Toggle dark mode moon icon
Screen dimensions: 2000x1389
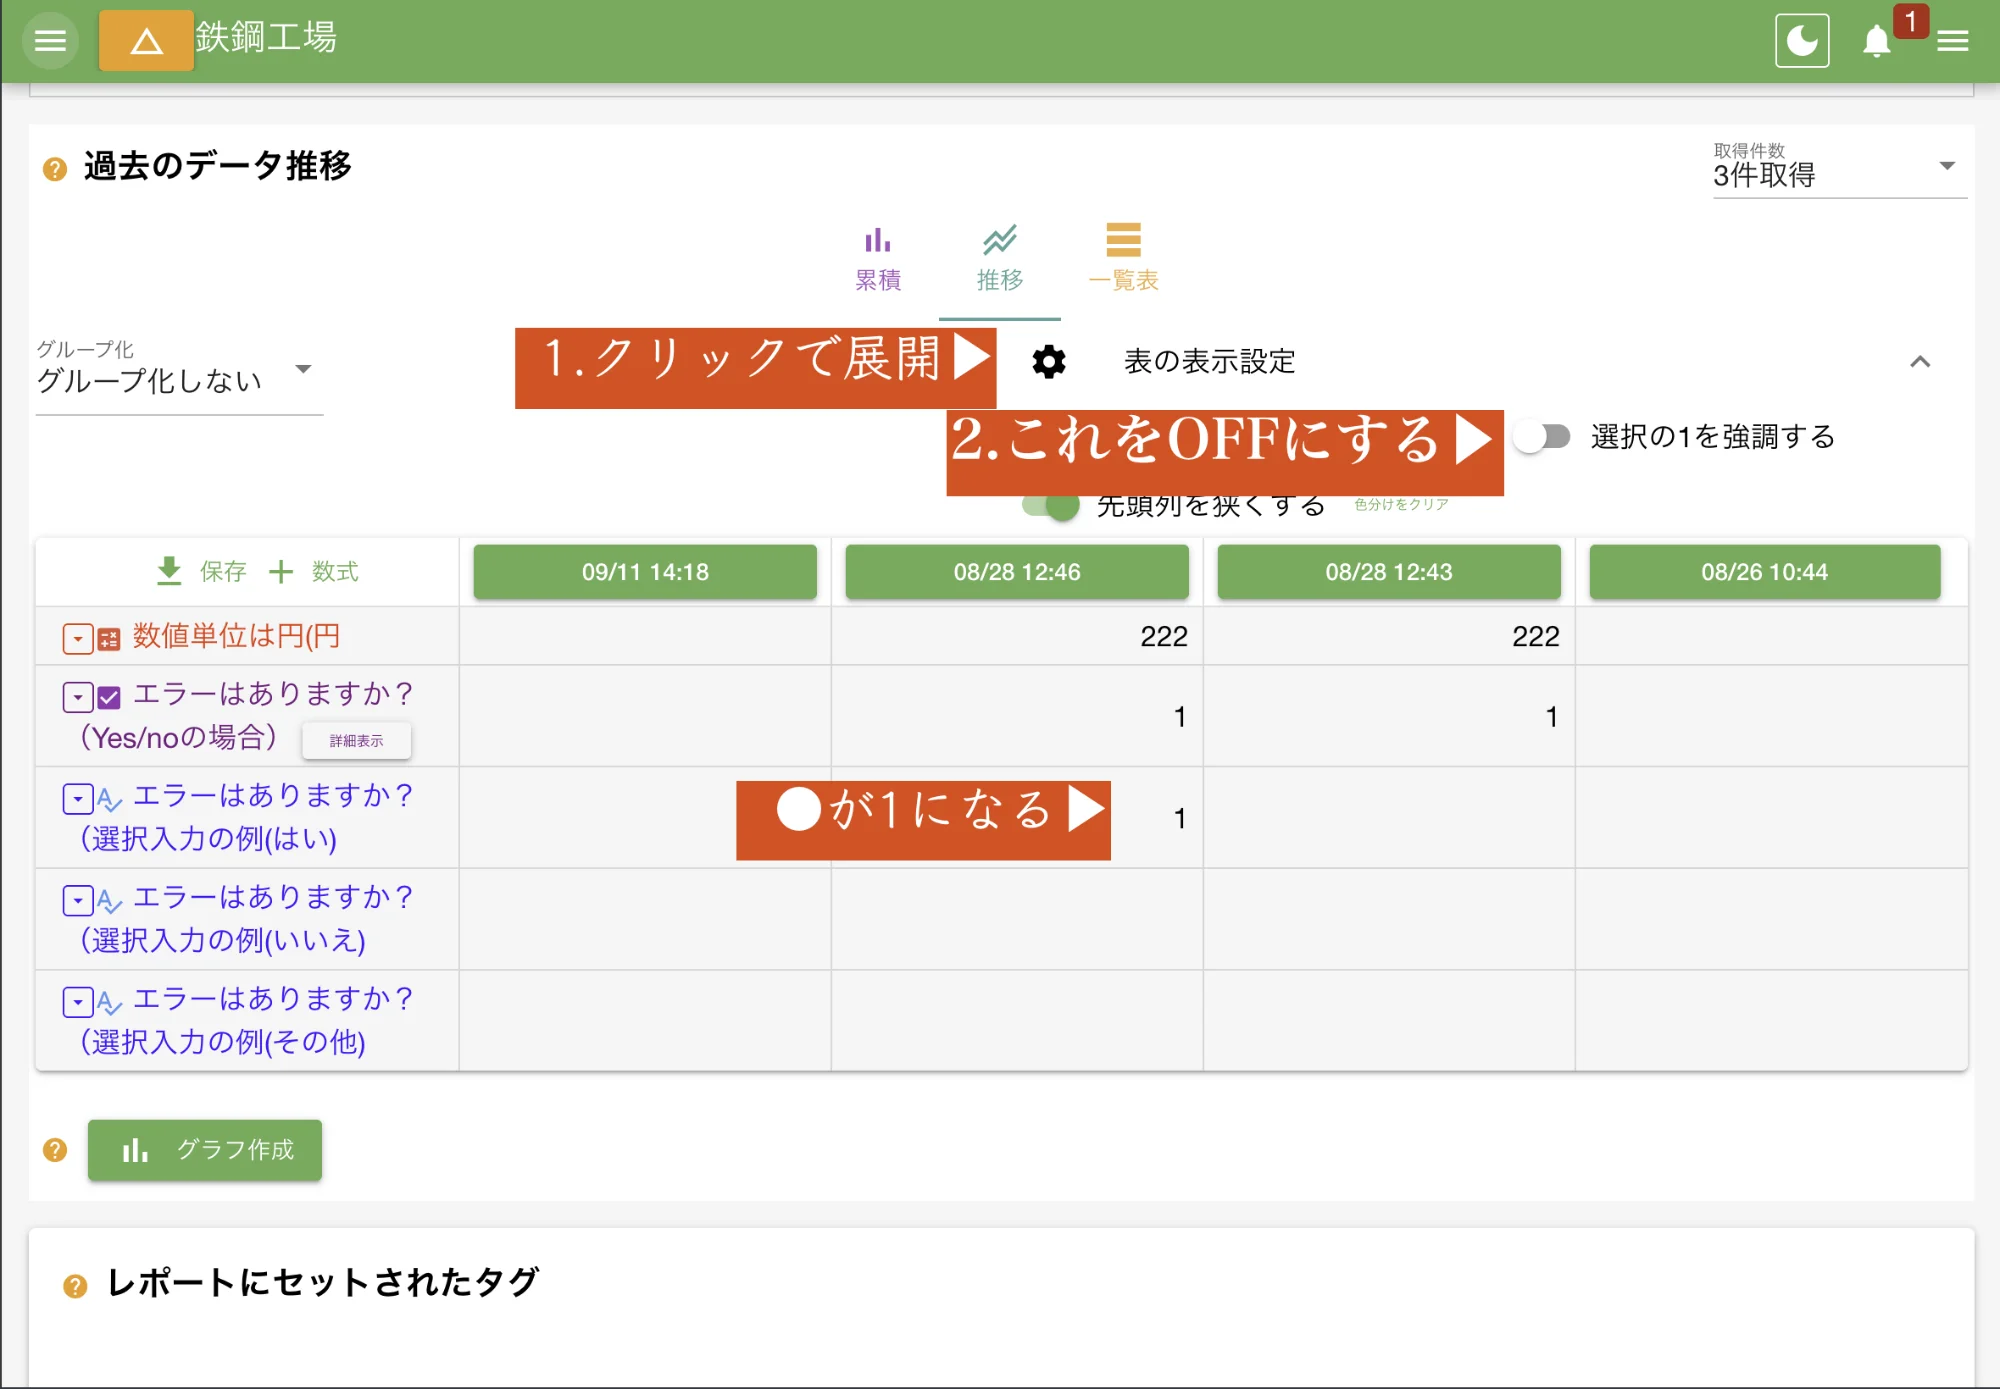(1802, 41)
